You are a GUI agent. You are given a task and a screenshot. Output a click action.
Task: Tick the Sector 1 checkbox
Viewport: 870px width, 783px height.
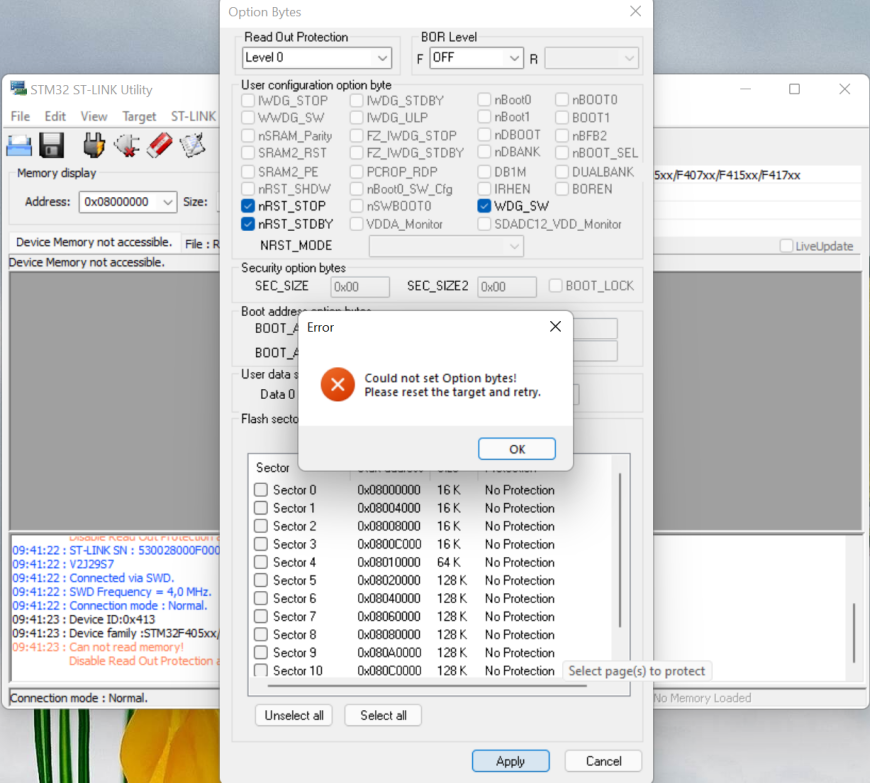click(261, 508)
